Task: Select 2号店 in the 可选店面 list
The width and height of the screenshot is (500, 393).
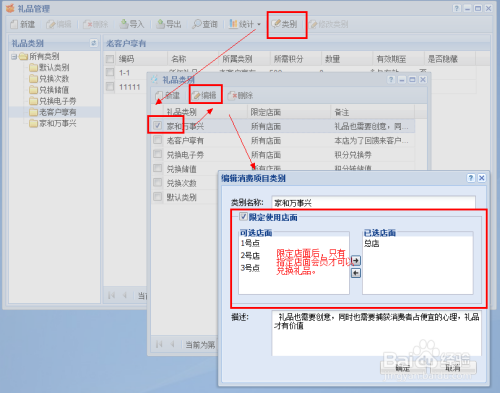Action: (250, 256)
